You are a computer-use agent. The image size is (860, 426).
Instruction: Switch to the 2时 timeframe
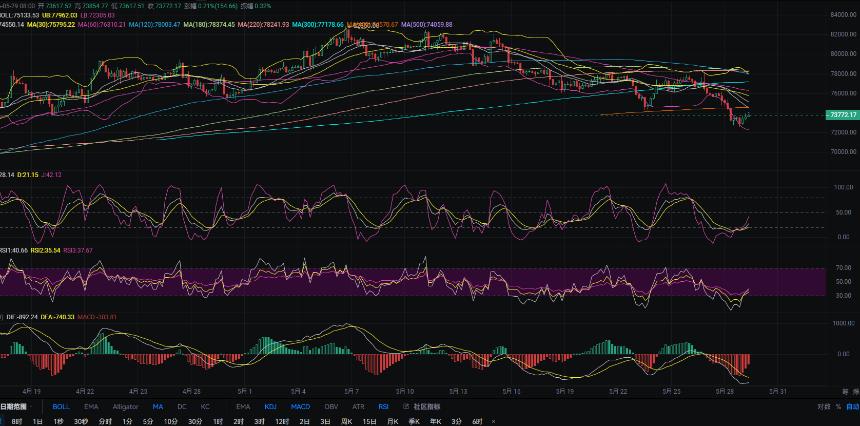[x=238, y=421]
